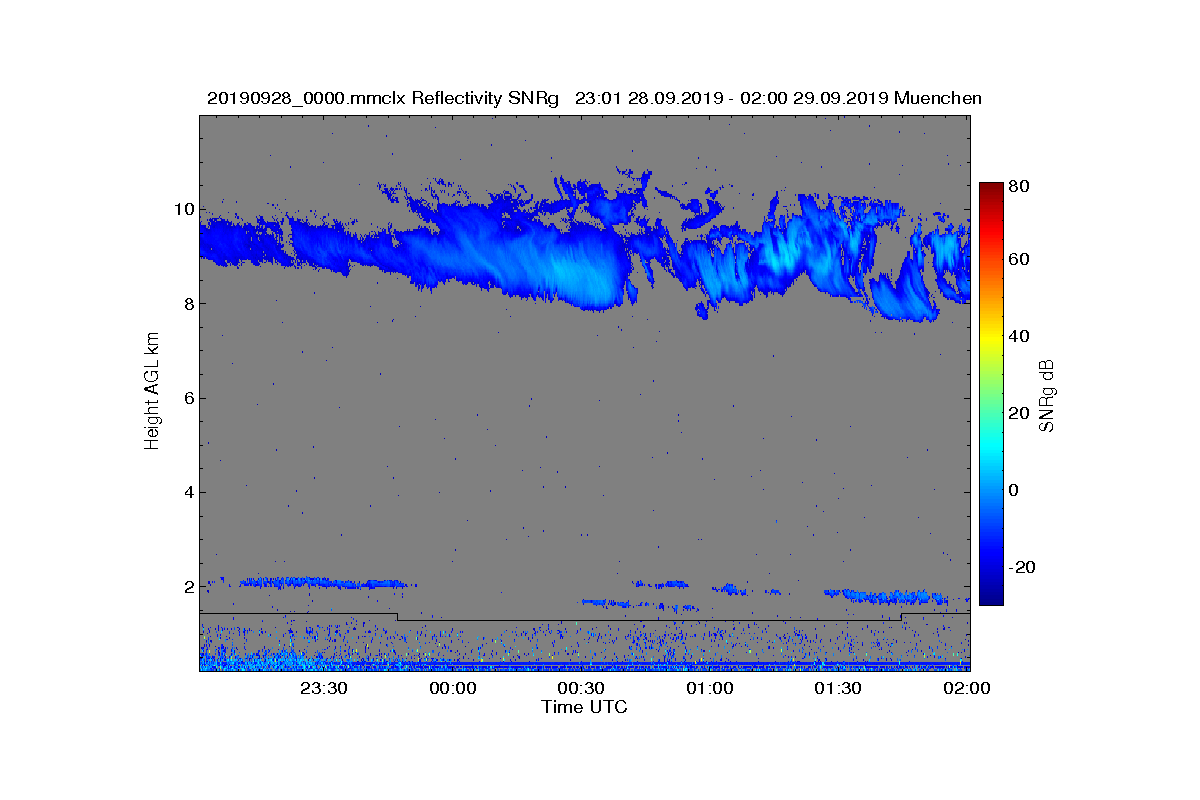Select the 'Height AGL km' y-axis label
The image size is (1200, 800).
click(152, 392)
